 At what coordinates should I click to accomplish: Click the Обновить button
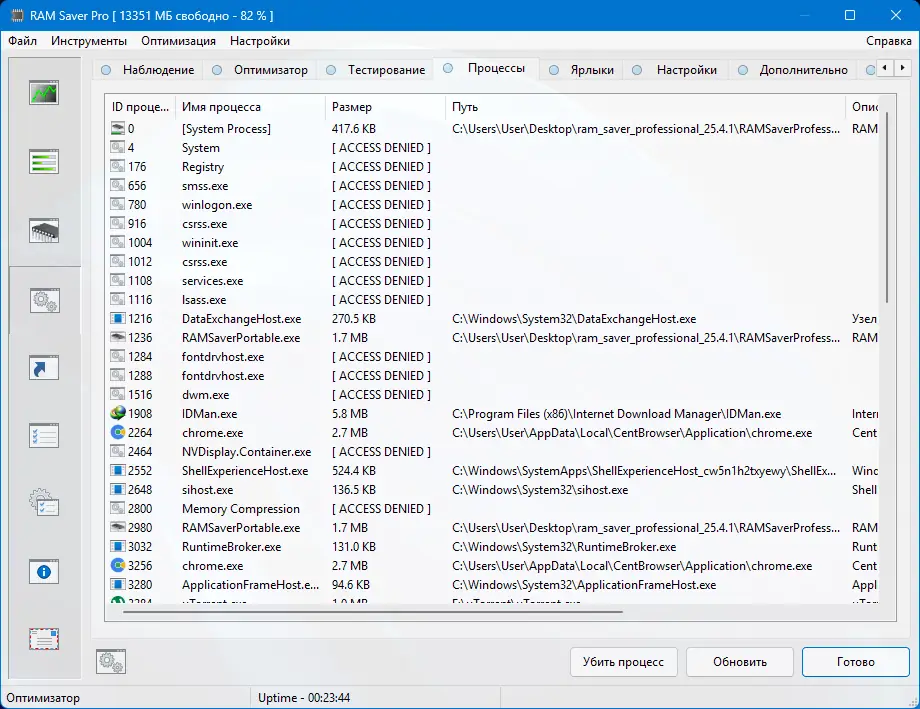(x=740, y=662)
